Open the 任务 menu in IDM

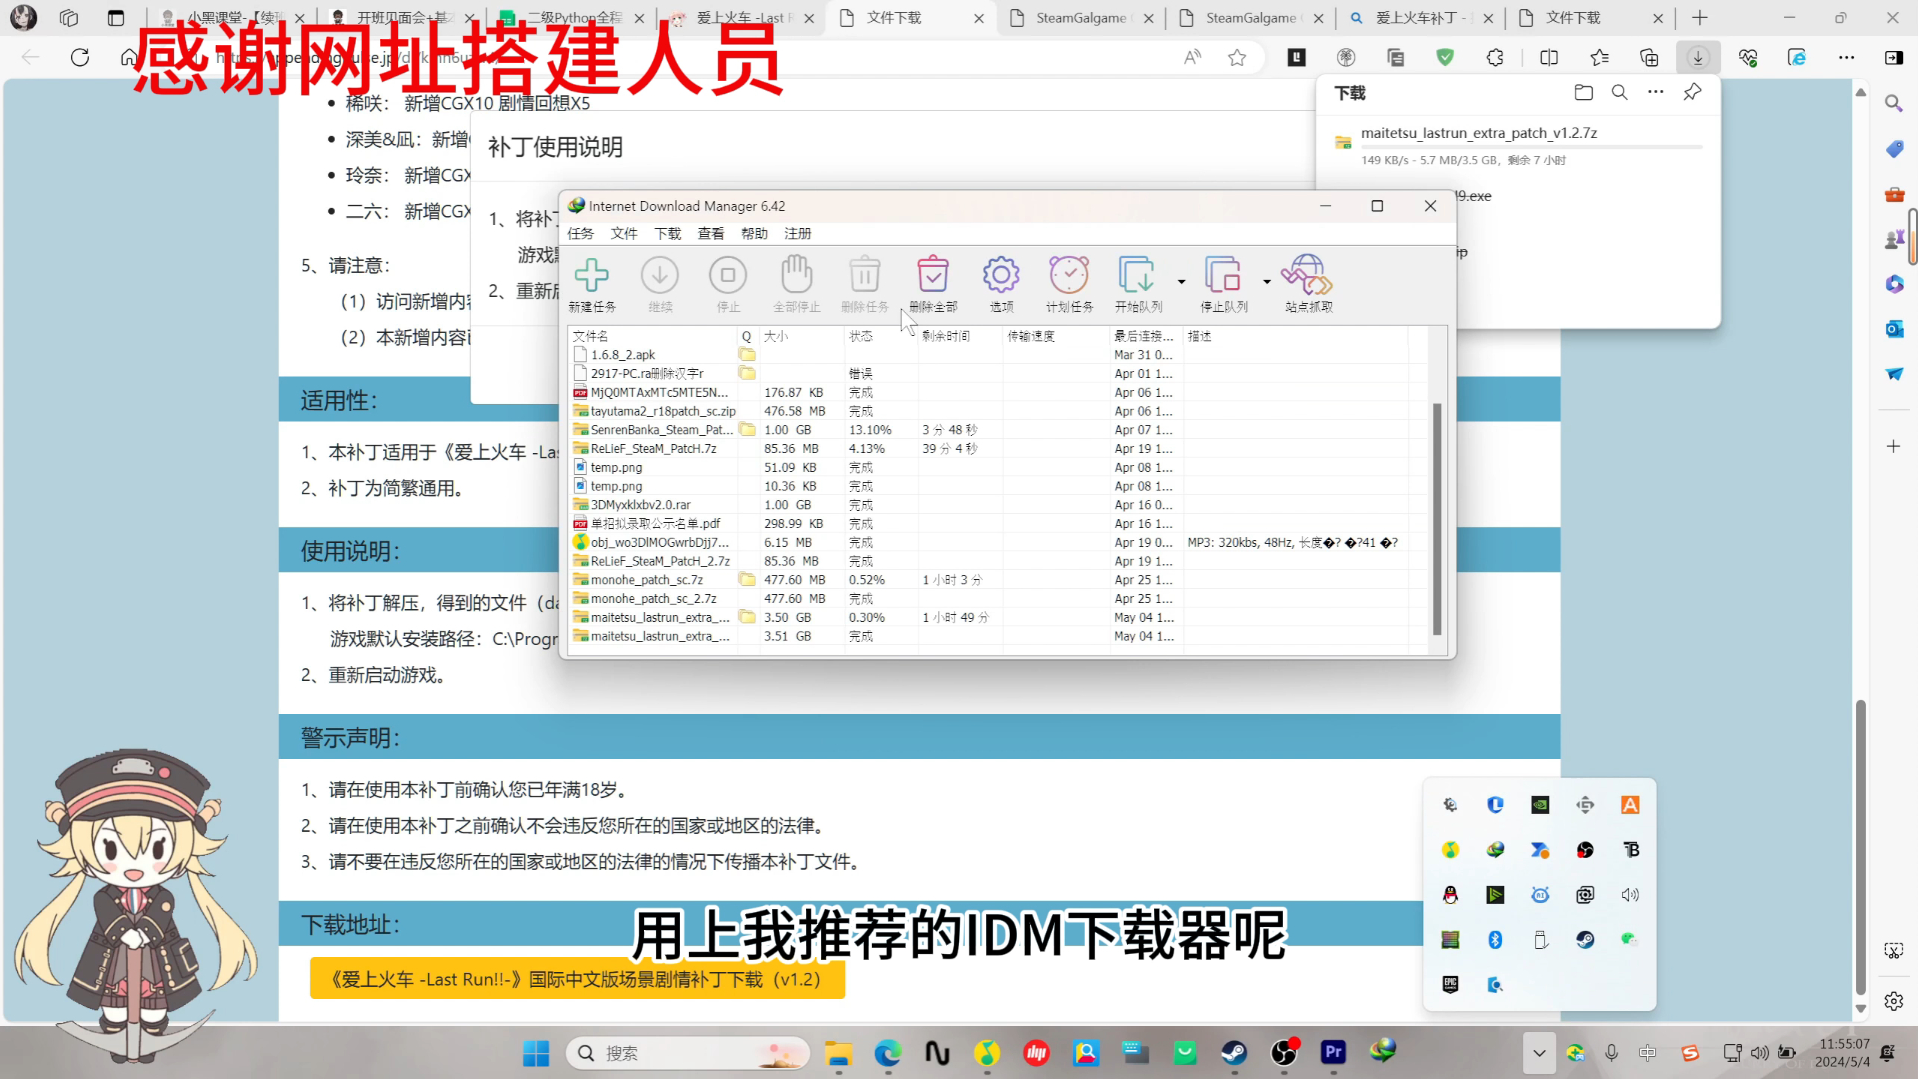pos(581,233)
